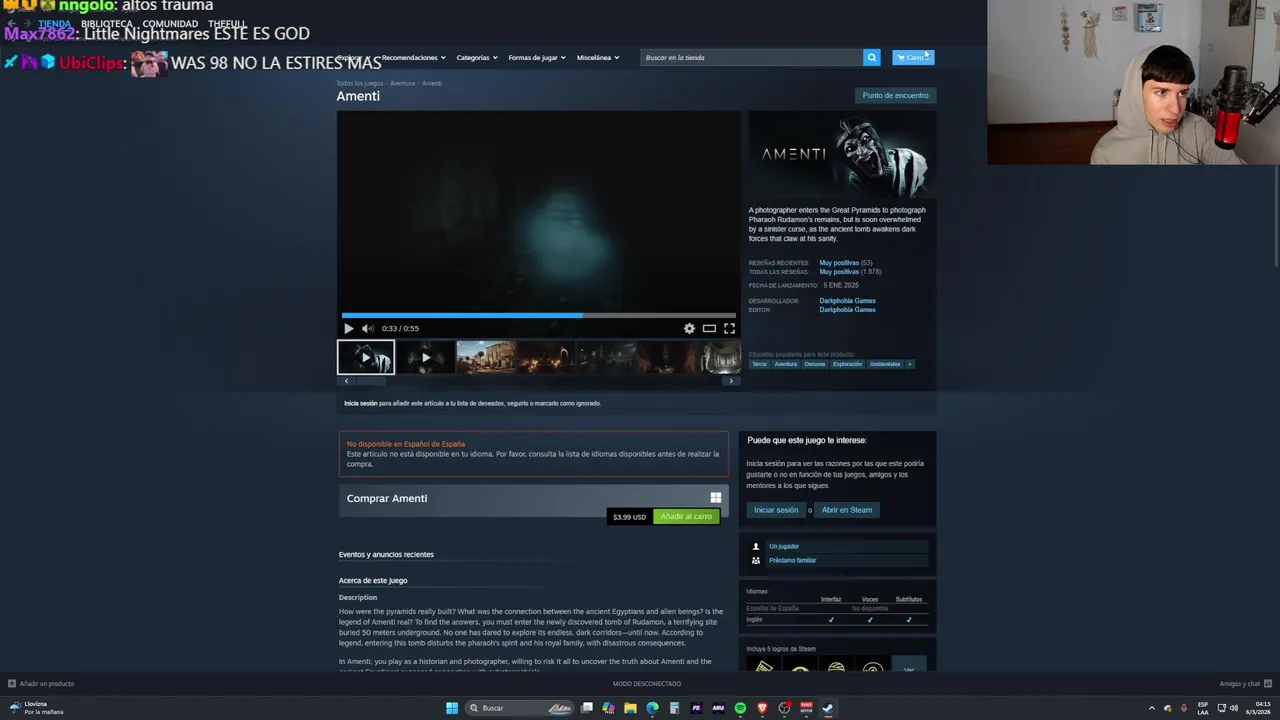The height and width of the screenshot is (720, 1280).
Task: Open Punto de encuentro
Action: (x=895, y=95)
